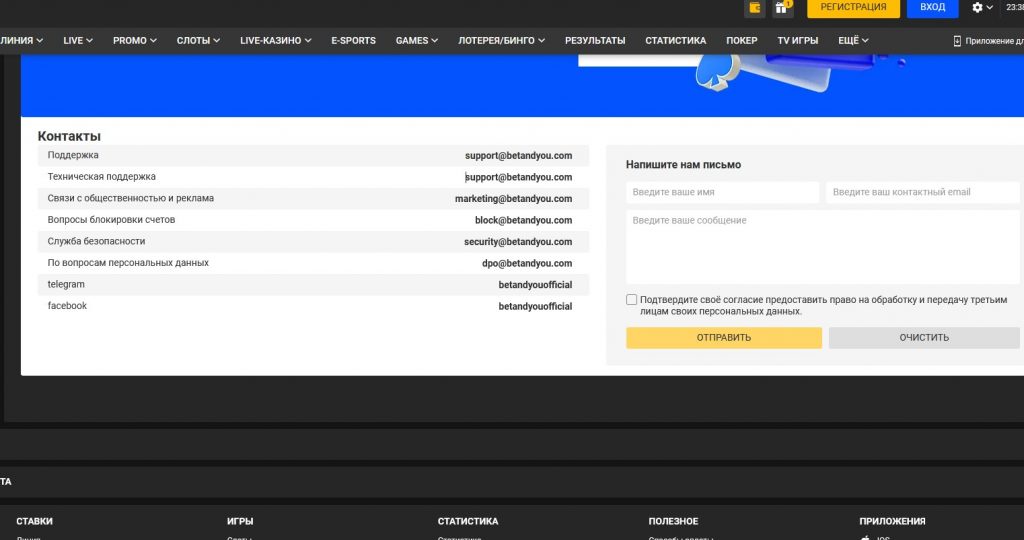Open the СТАТИСТИКА page in navbar
1024x540 pixels.
point(675,40)
